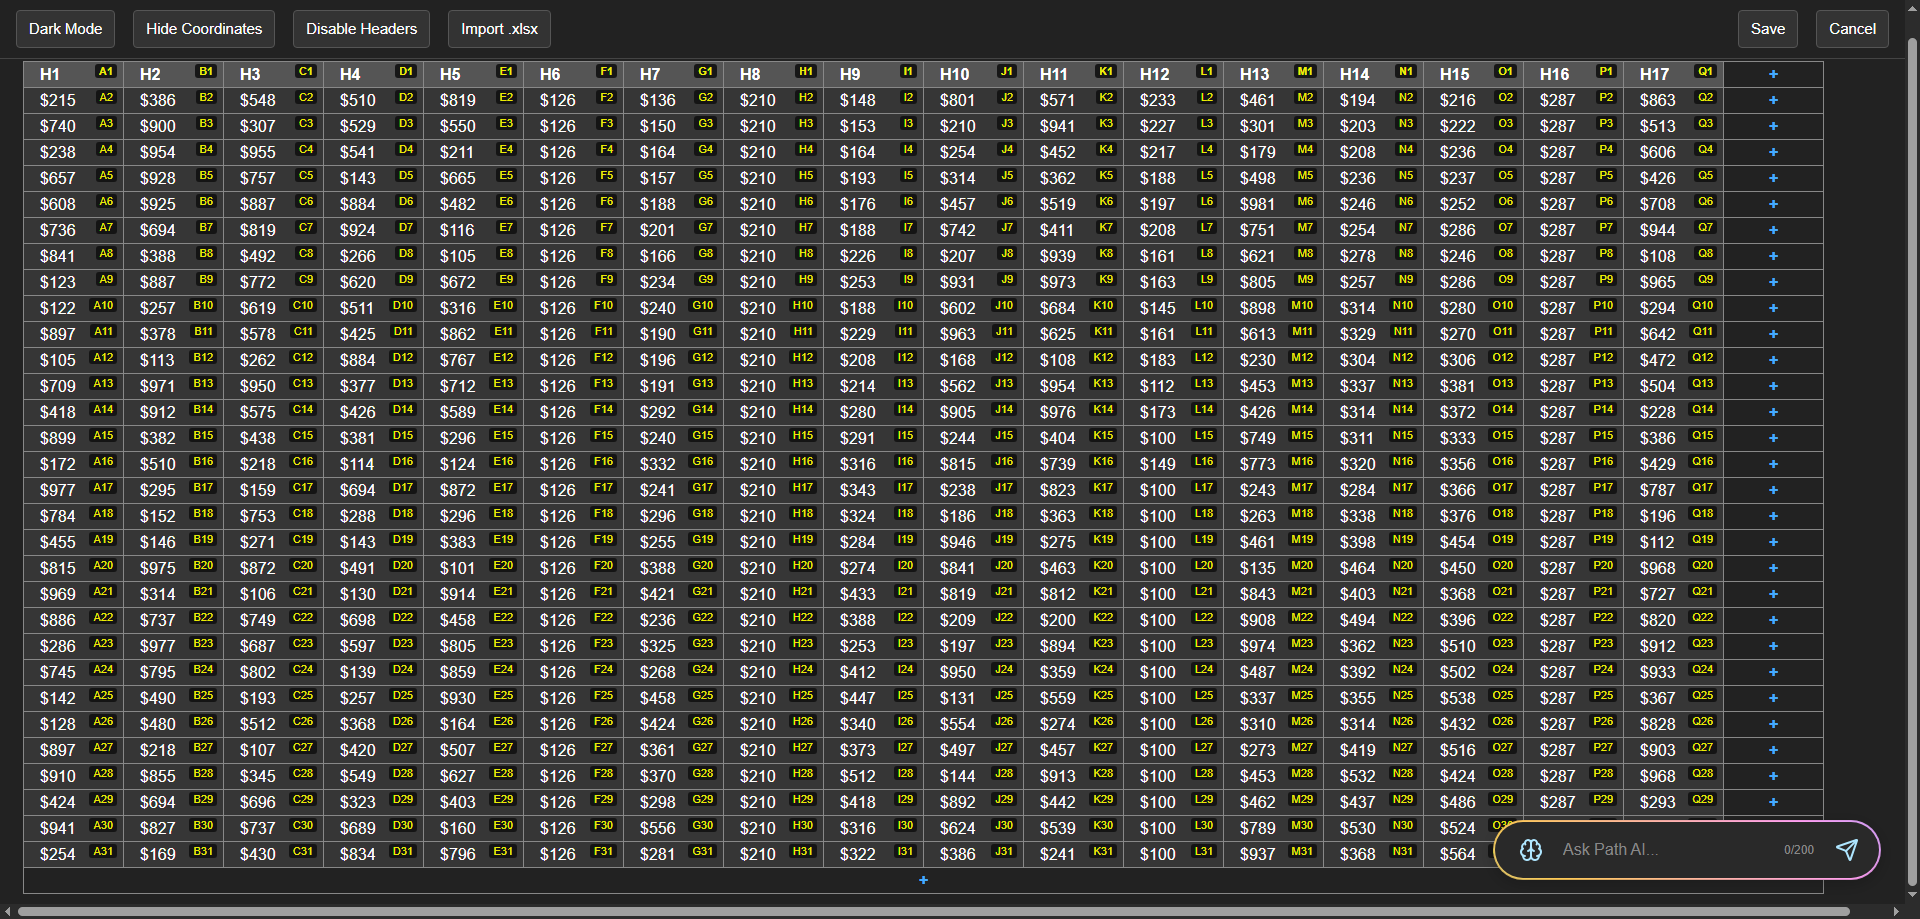Select header cell H5

[x=473, y=74]
